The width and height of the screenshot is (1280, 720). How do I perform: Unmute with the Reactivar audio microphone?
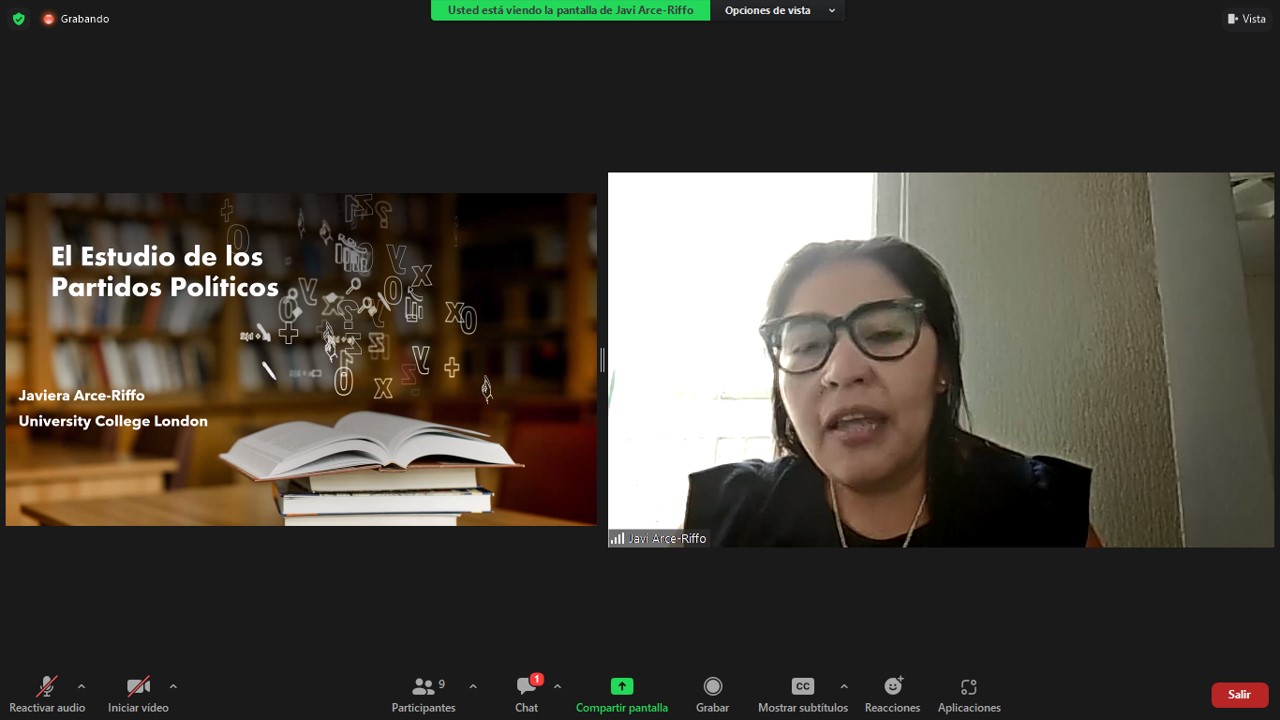[47, 694]
